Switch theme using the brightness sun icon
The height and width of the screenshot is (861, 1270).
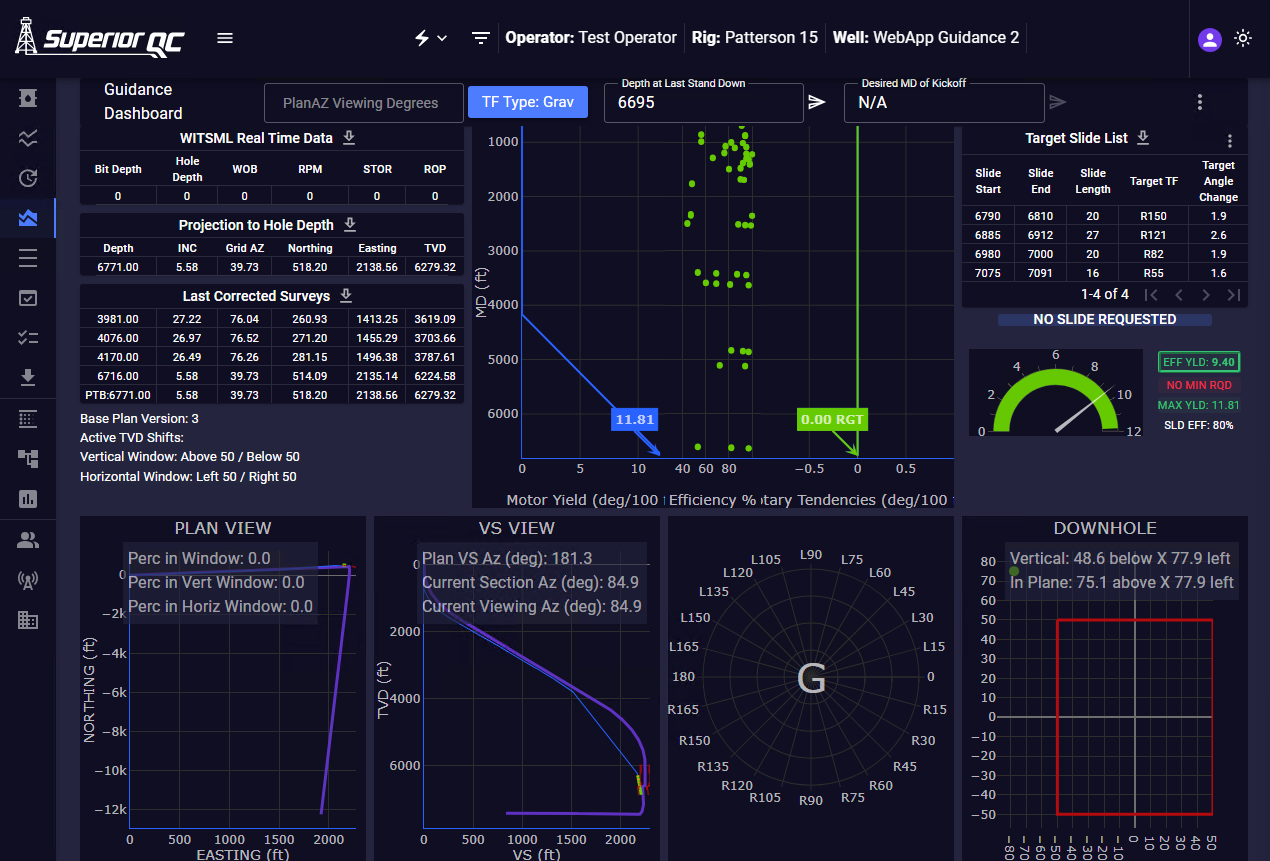tap(1243, 39)
